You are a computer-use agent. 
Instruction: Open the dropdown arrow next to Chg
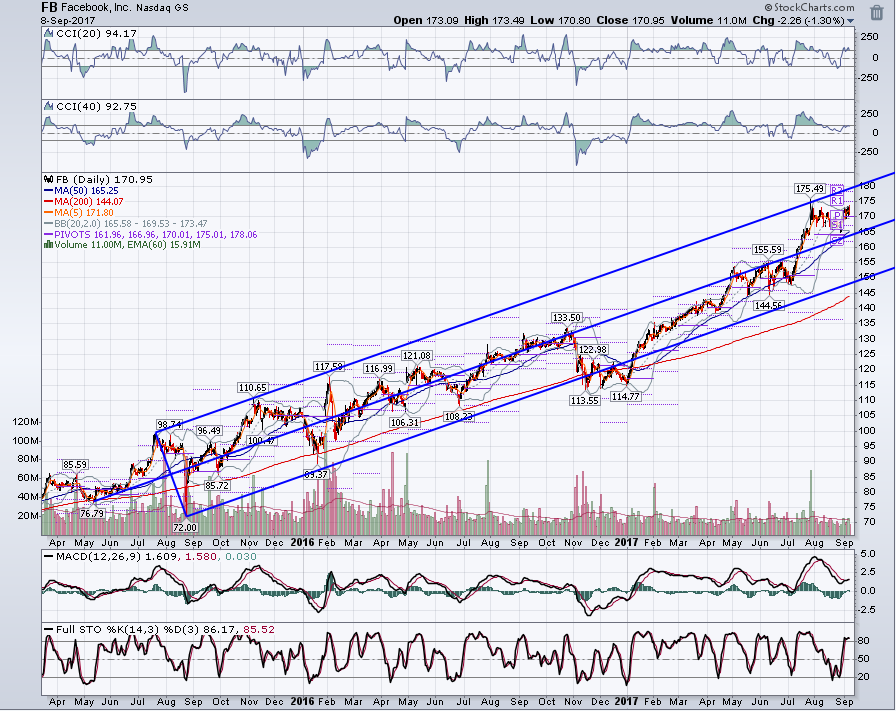point(851,21)
